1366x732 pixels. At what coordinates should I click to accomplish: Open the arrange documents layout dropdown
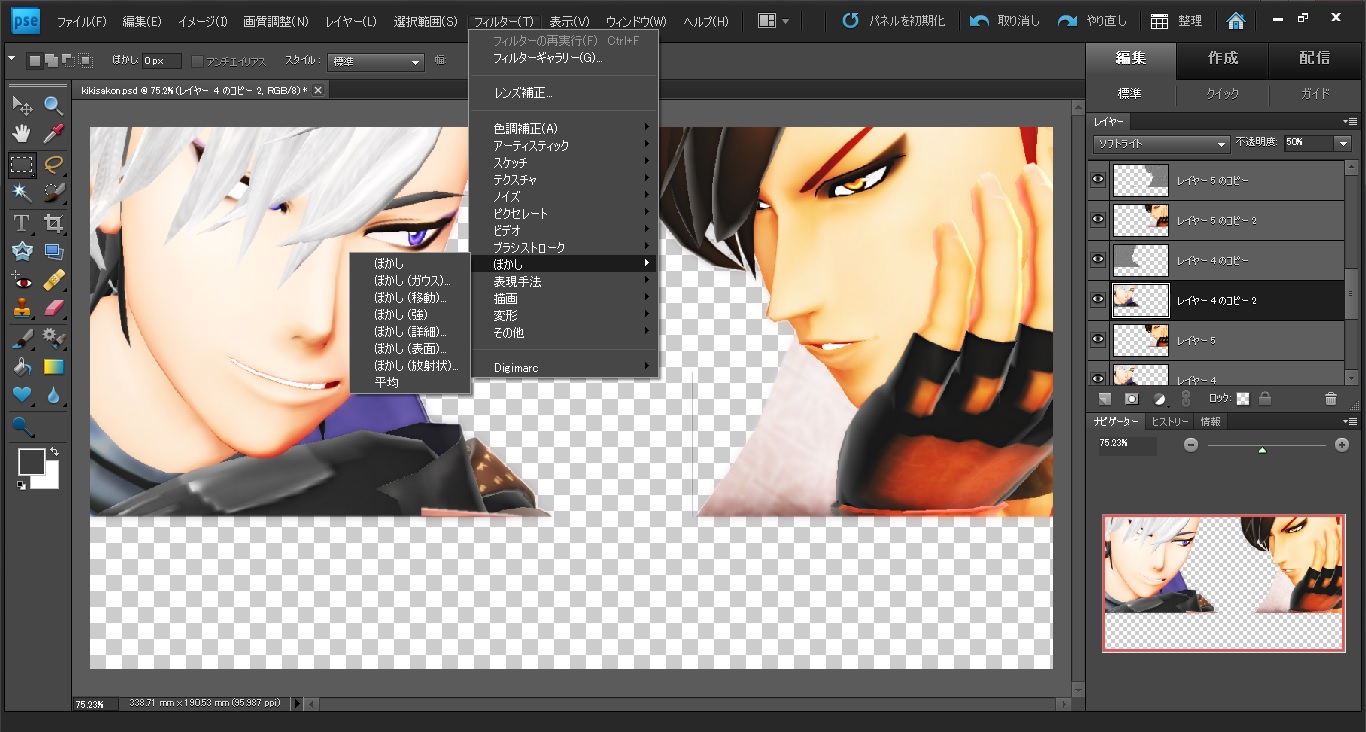773,21
